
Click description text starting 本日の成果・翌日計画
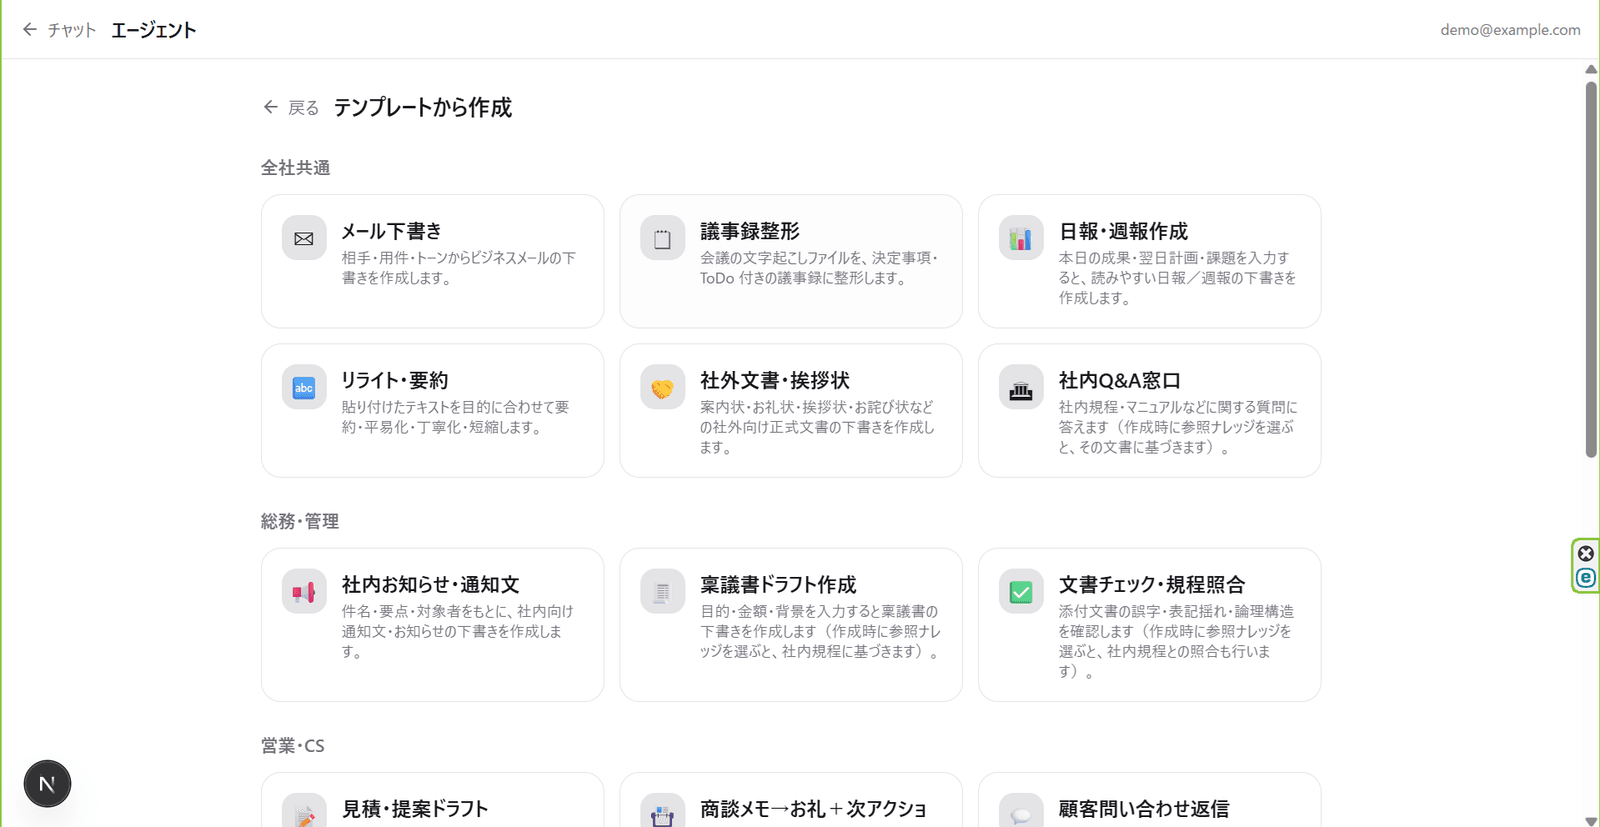pos(1178,278)
